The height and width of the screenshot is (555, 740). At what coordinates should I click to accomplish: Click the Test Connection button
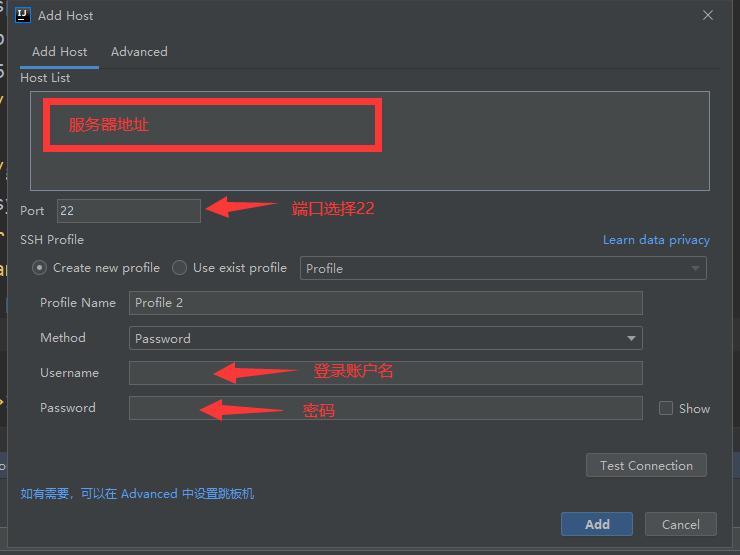click(x=646, y=465)
